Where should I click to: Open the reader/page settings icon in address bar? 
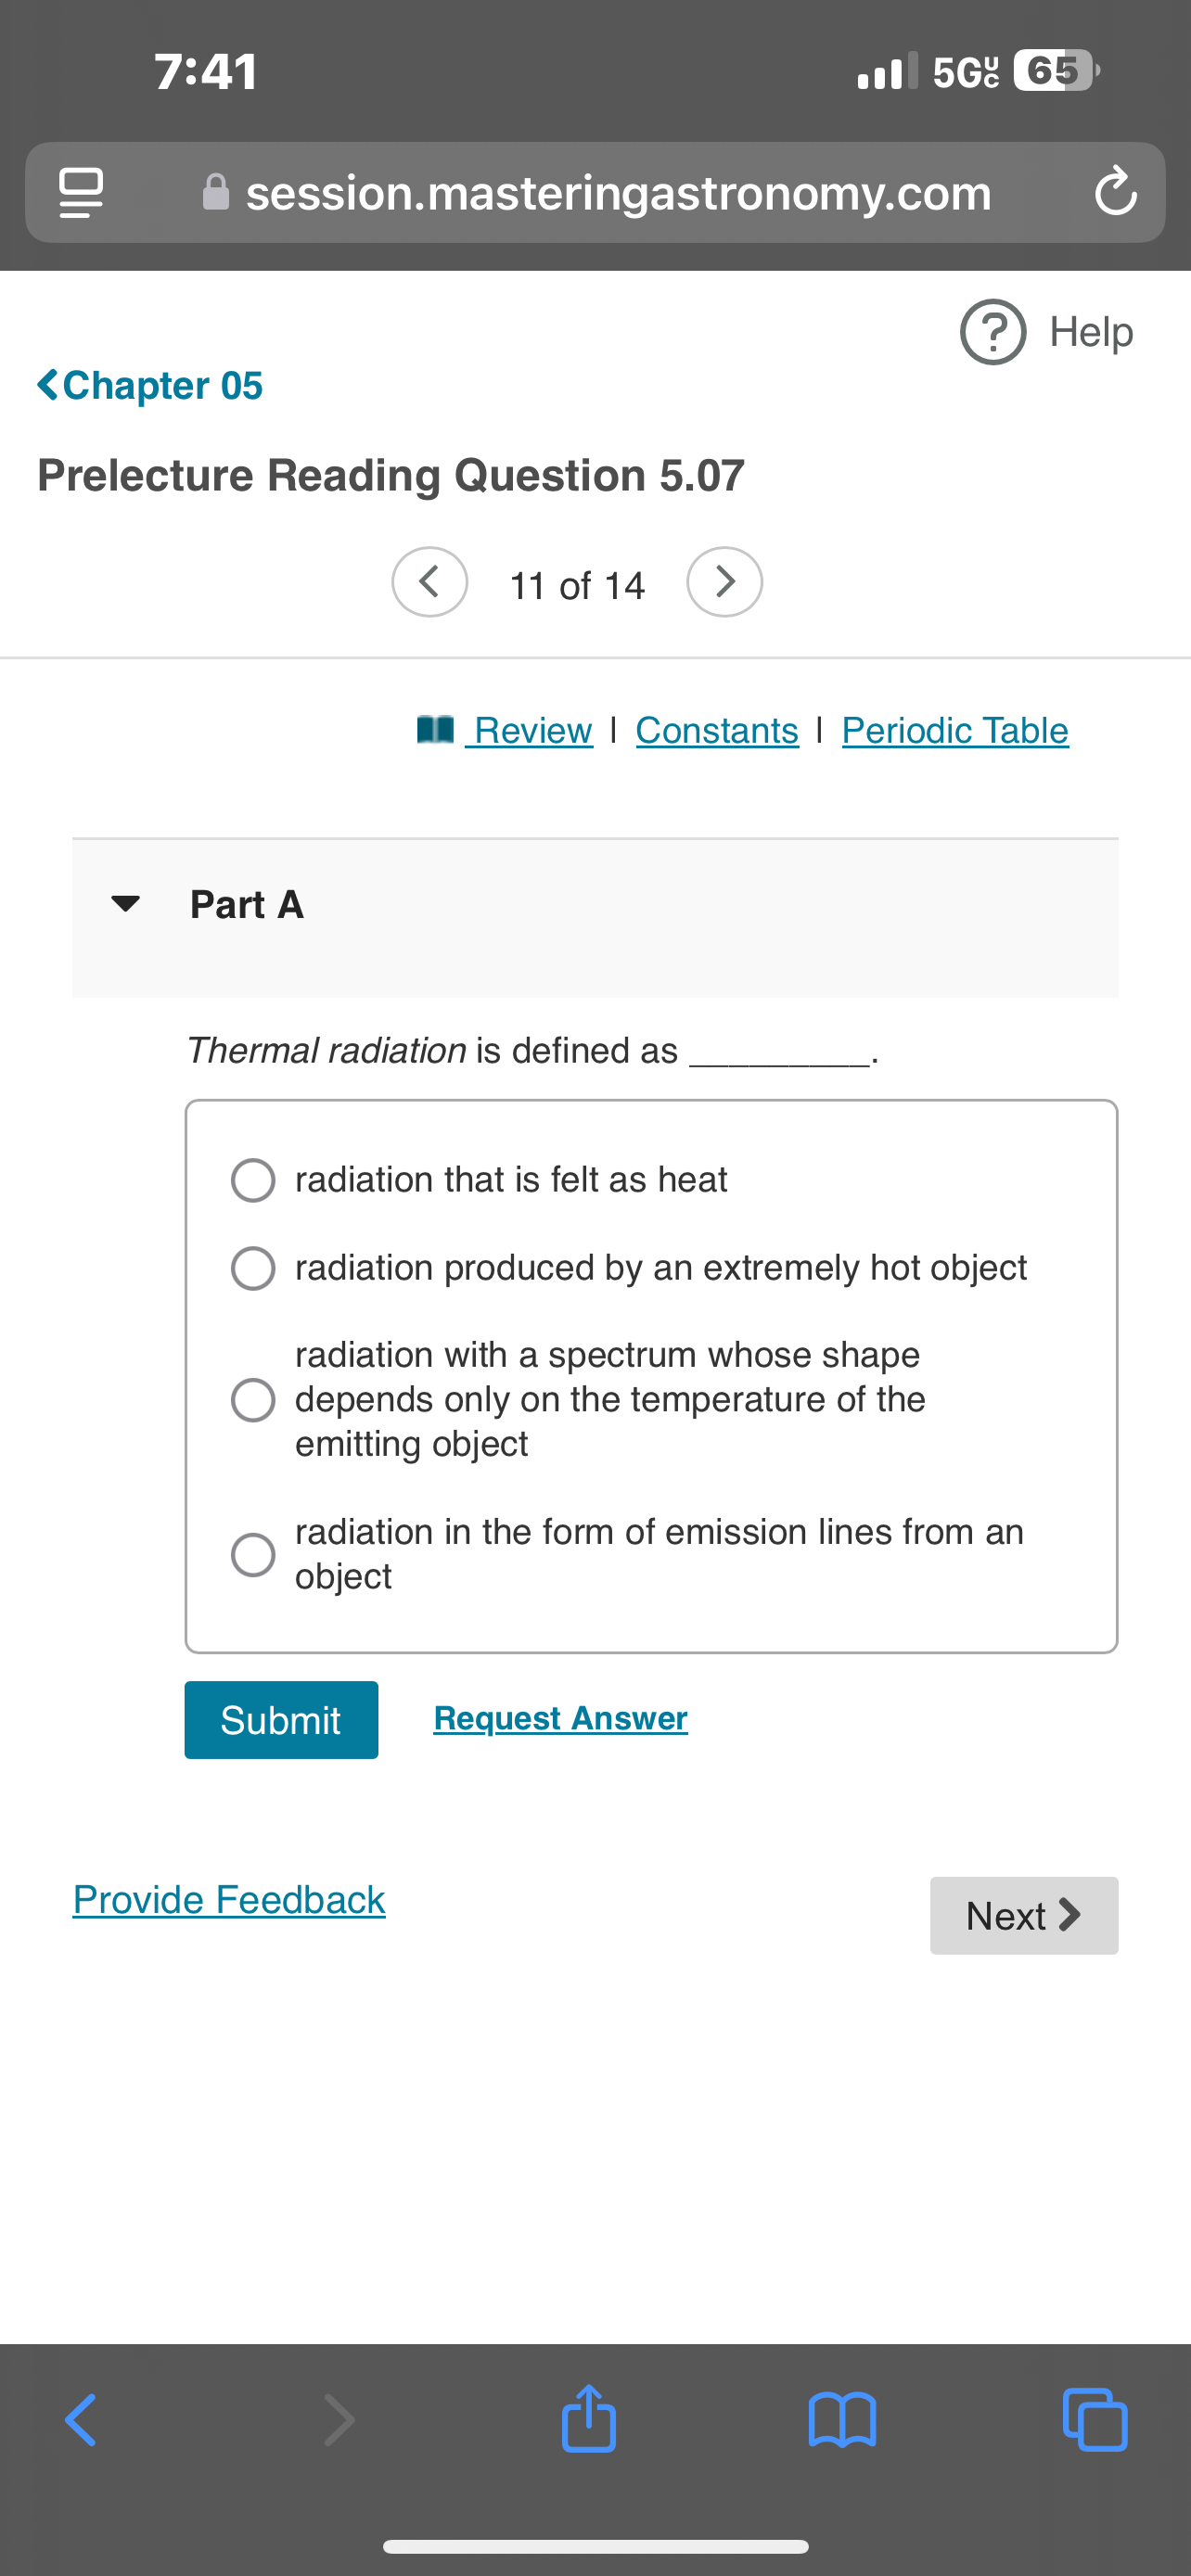[81, 193]
